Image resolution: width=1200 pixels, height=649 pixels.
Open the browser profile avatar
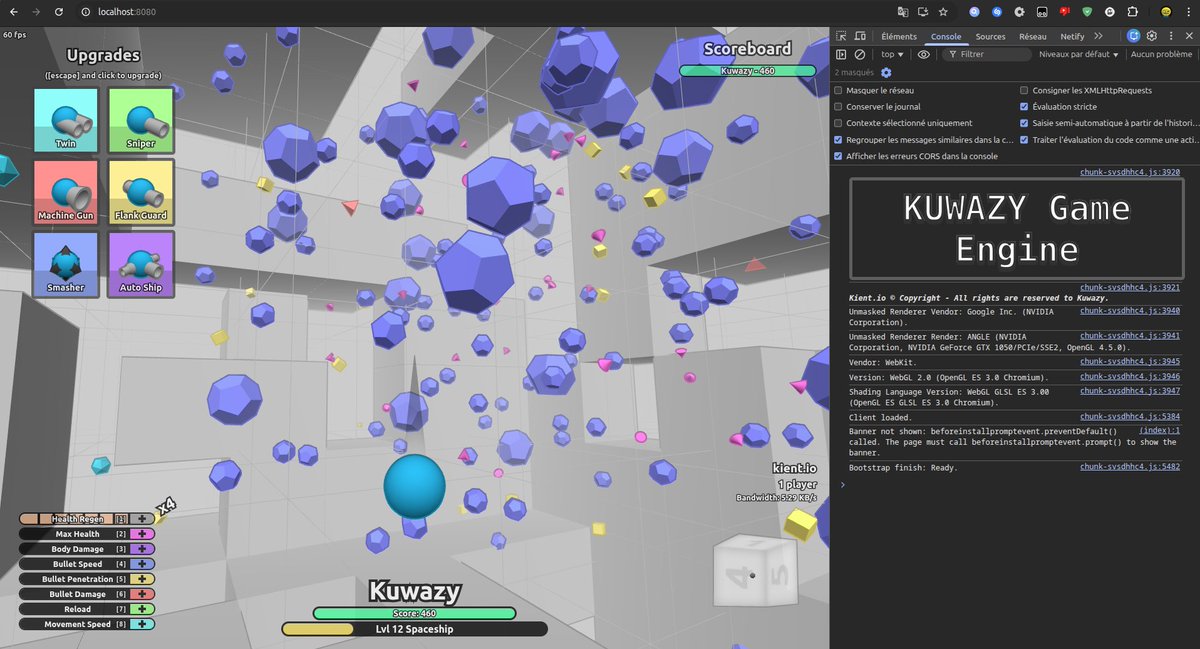point(1166,12)
